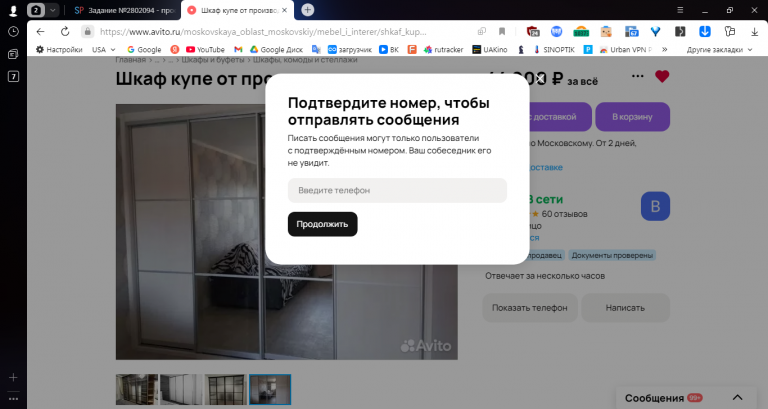The image size is (768, 409).
Task: Expand the 'USA' bookmarks folder
Action: (x=103, y=49)
